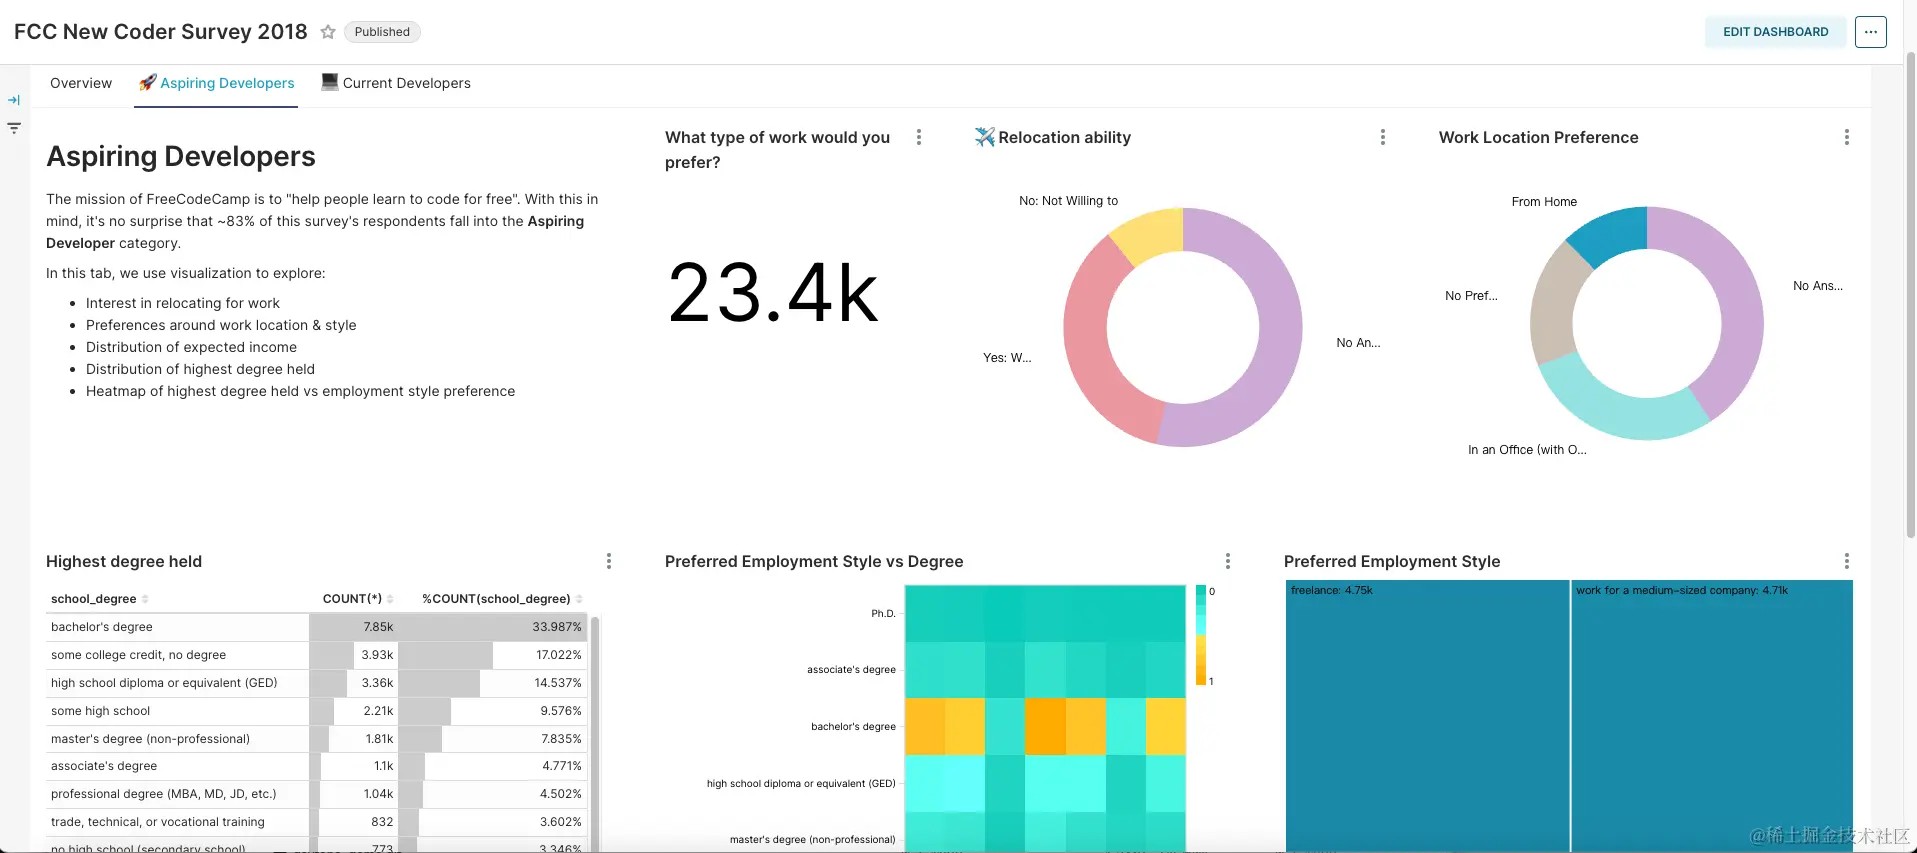Click the page vertical scrollbar
1917x853 pixels.
(x=1910, y=295)
